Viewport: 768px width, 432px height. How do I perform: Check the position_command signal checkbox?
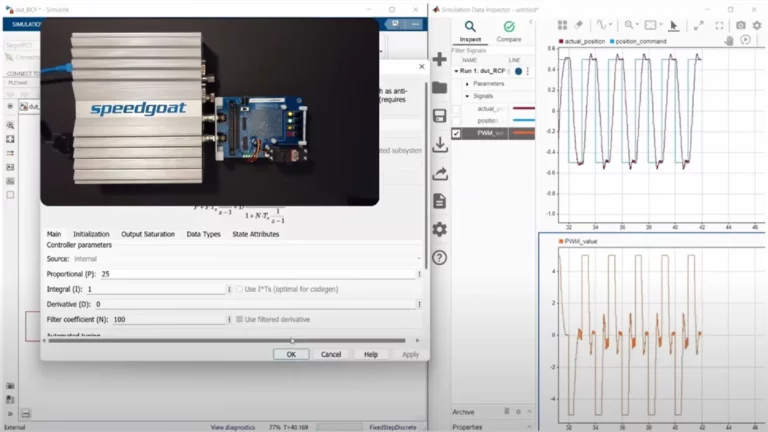[456, 121]
